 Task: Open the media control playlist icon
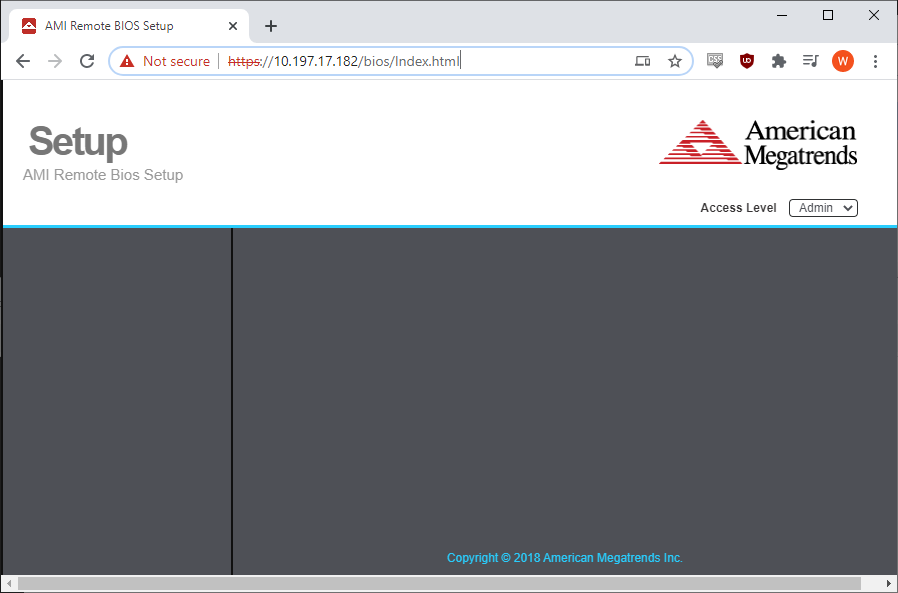pos(810,61)
